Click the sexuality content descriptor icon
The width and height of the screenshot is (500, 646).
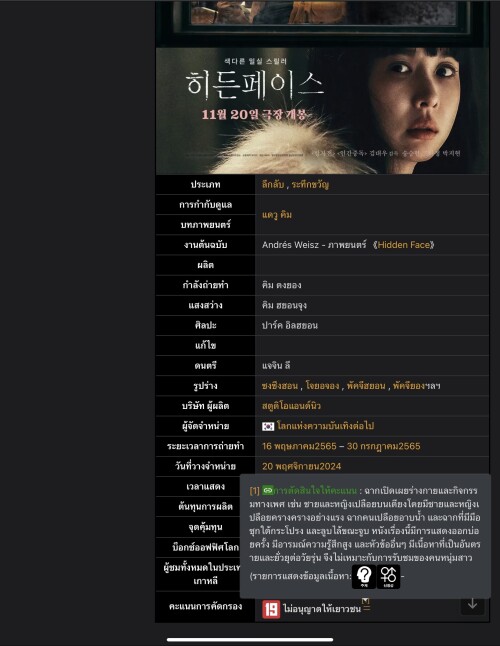point(388,576)
